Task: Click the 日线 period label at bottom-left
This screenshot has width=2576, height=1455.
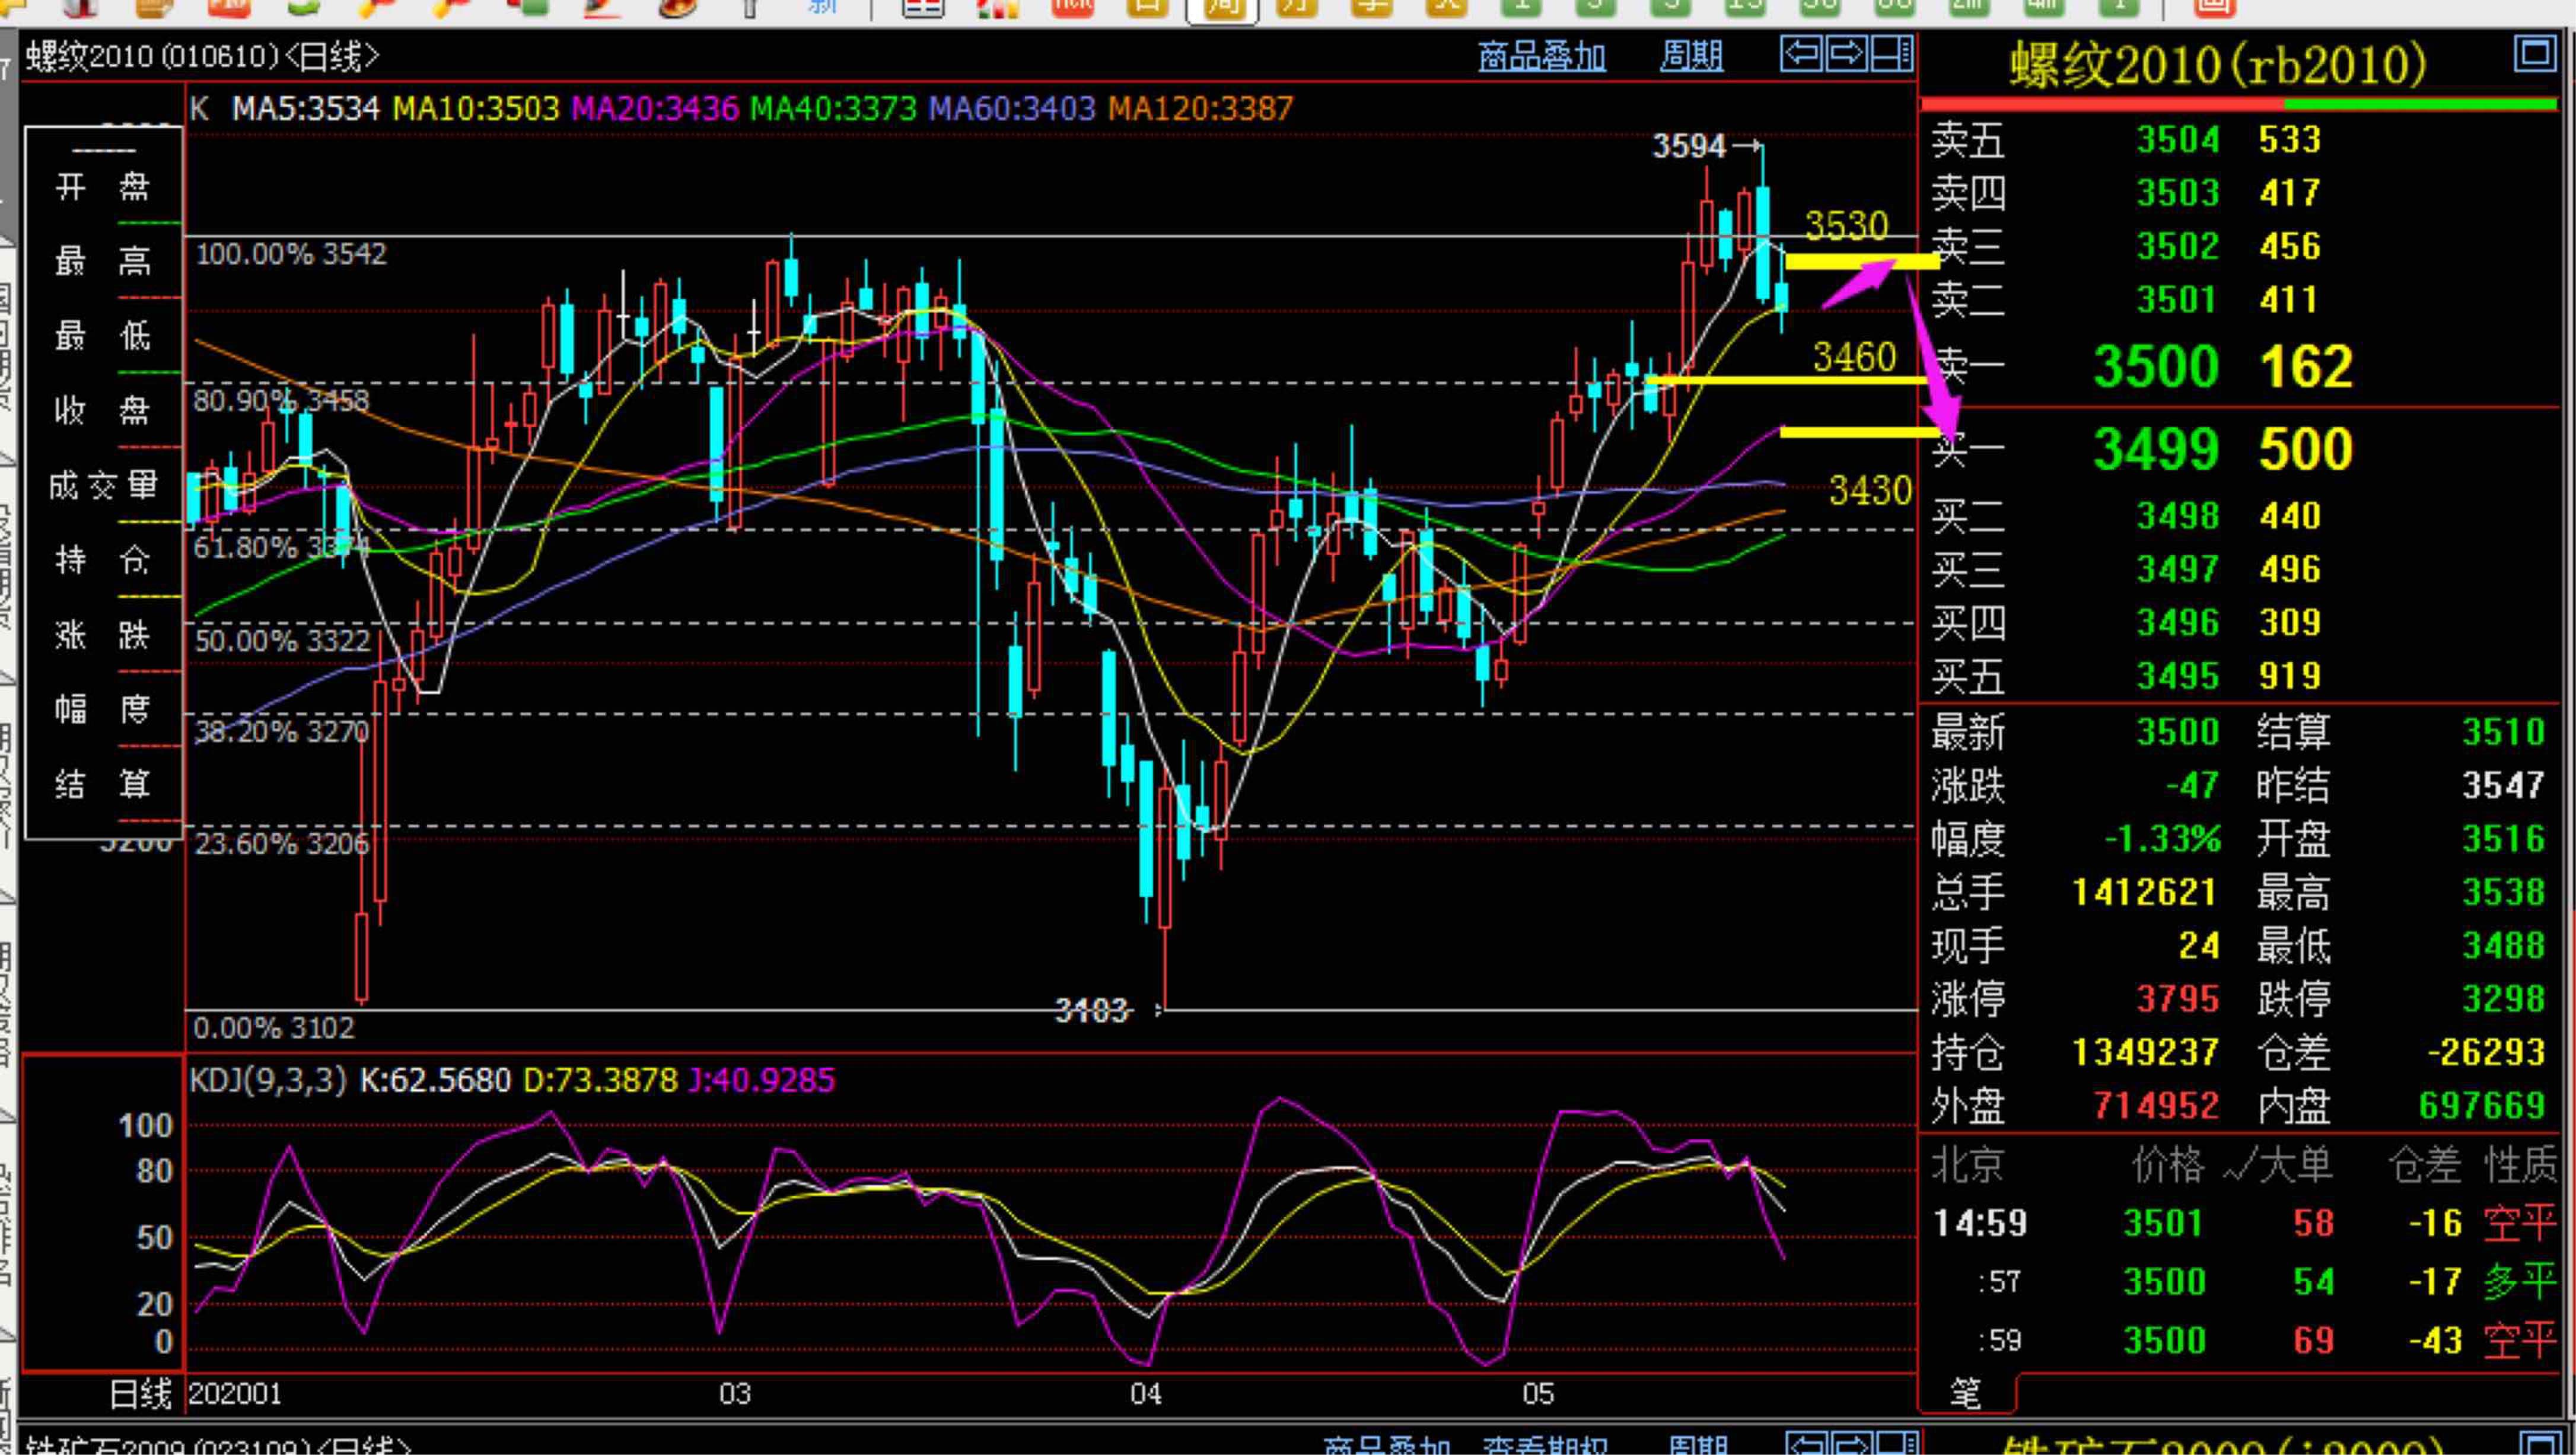Action: click(140, 1393)
